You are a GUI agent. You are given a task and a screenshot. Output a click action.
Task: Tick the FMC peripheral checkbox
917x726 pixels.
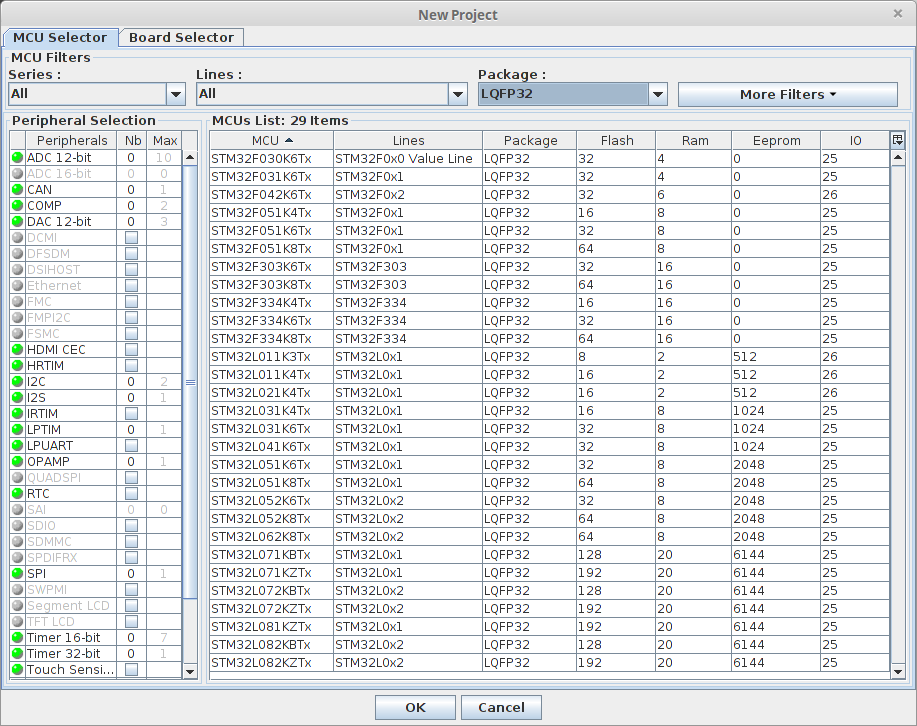pyautogui.click(x=132, y=301)
